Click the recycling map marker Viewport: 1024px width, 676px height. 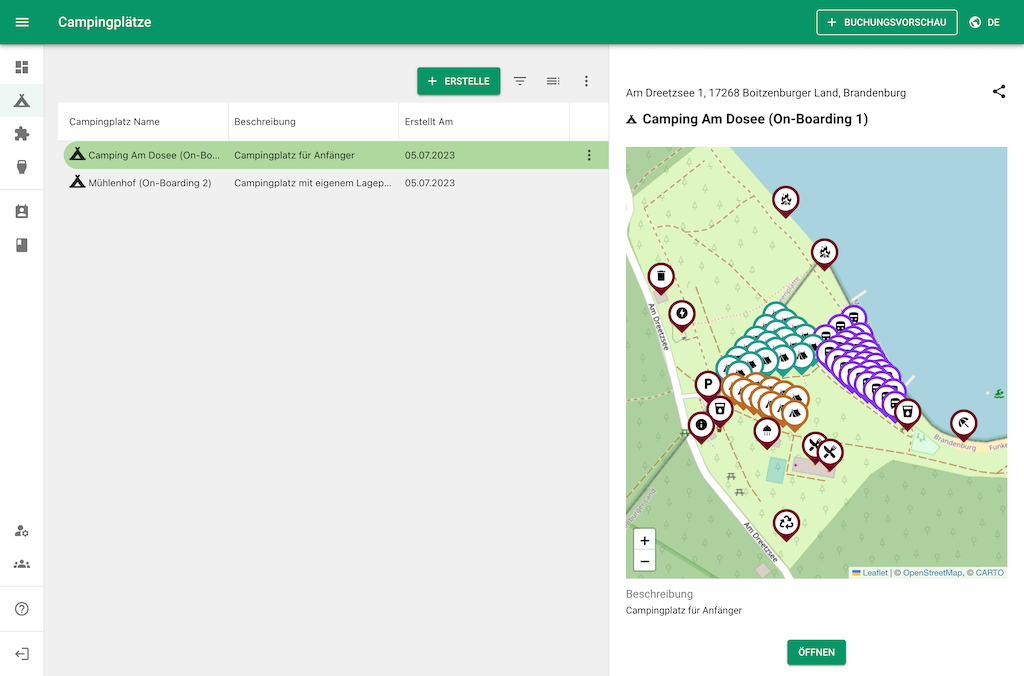click(x=786, y=525)
